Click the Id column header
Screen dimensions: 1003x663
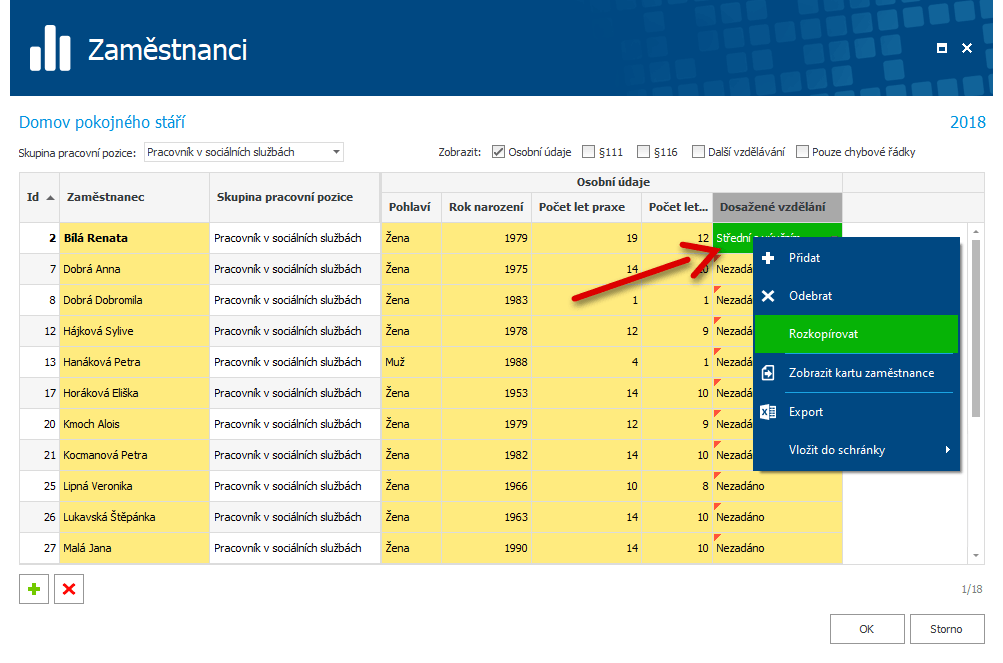pyautogui.click(x=40, y=197)
